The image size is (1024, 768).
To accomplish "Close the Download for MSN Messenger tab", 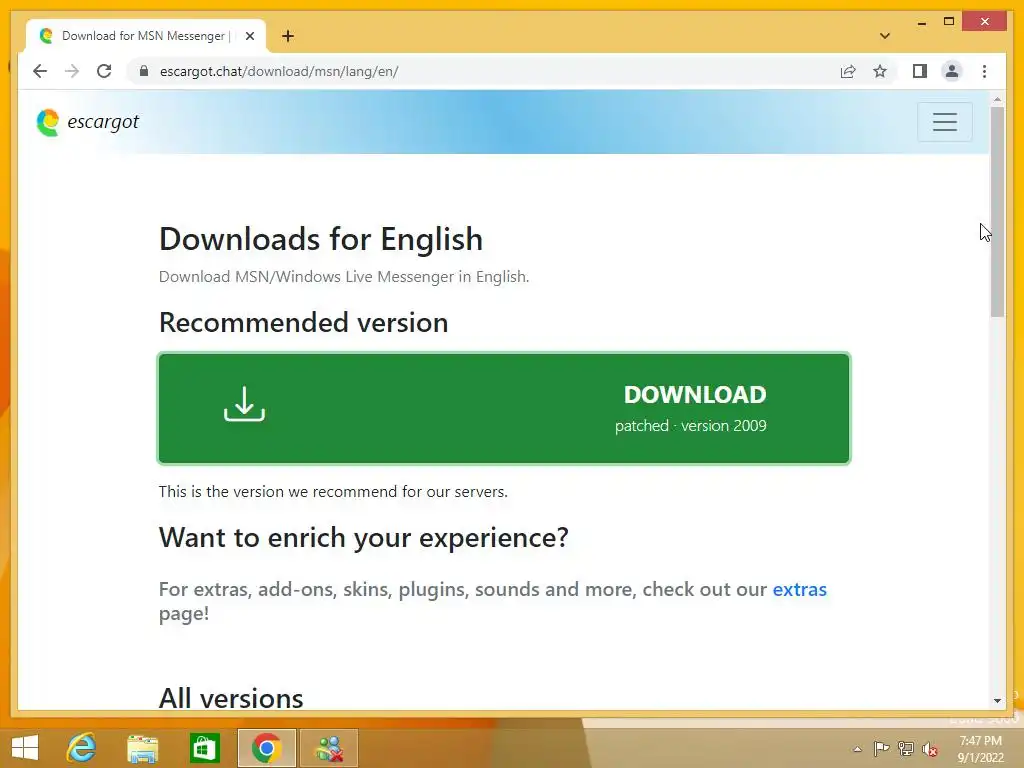I will click(x=249, y=36).
